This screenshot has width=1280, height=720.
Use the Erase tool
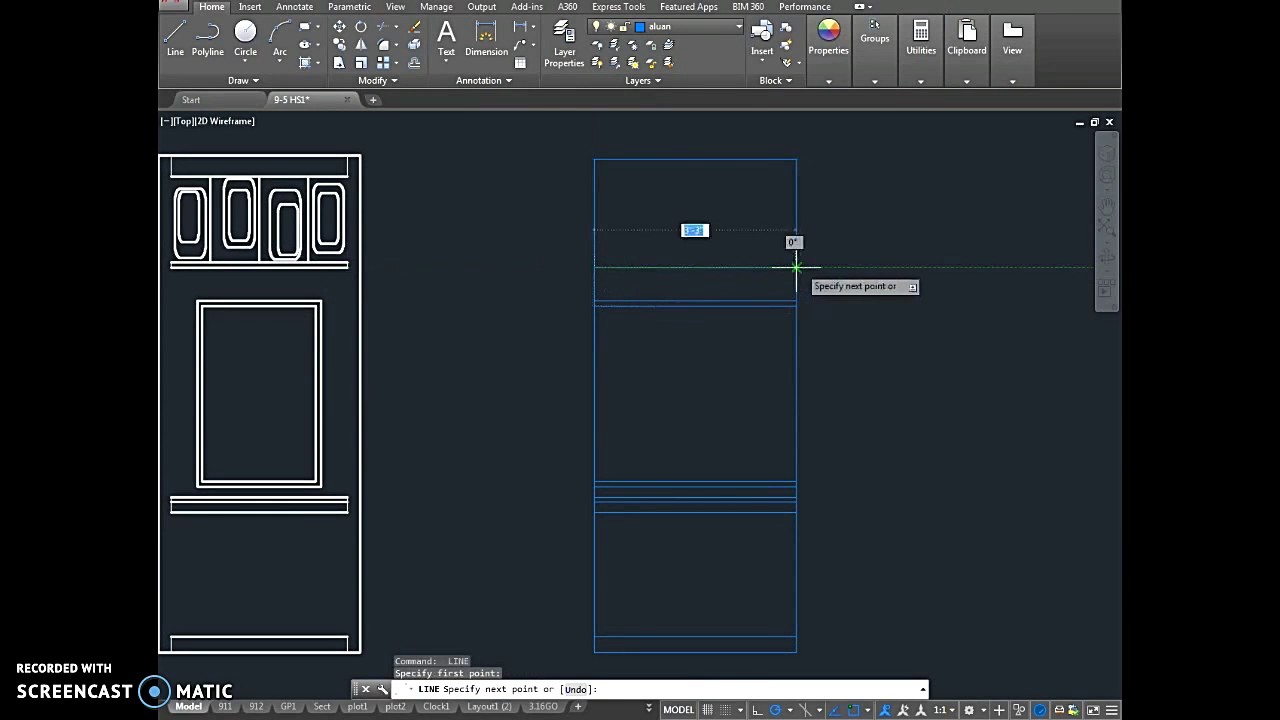[414, 26]
